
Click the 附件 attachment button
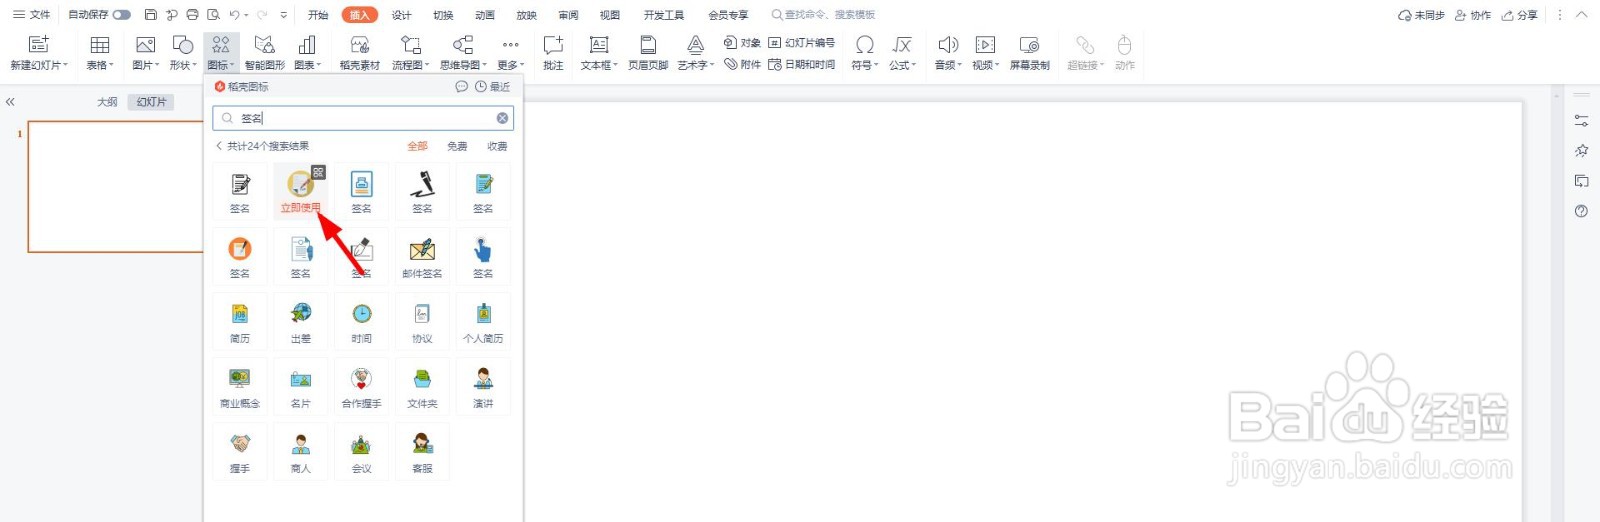click(742, 64)
